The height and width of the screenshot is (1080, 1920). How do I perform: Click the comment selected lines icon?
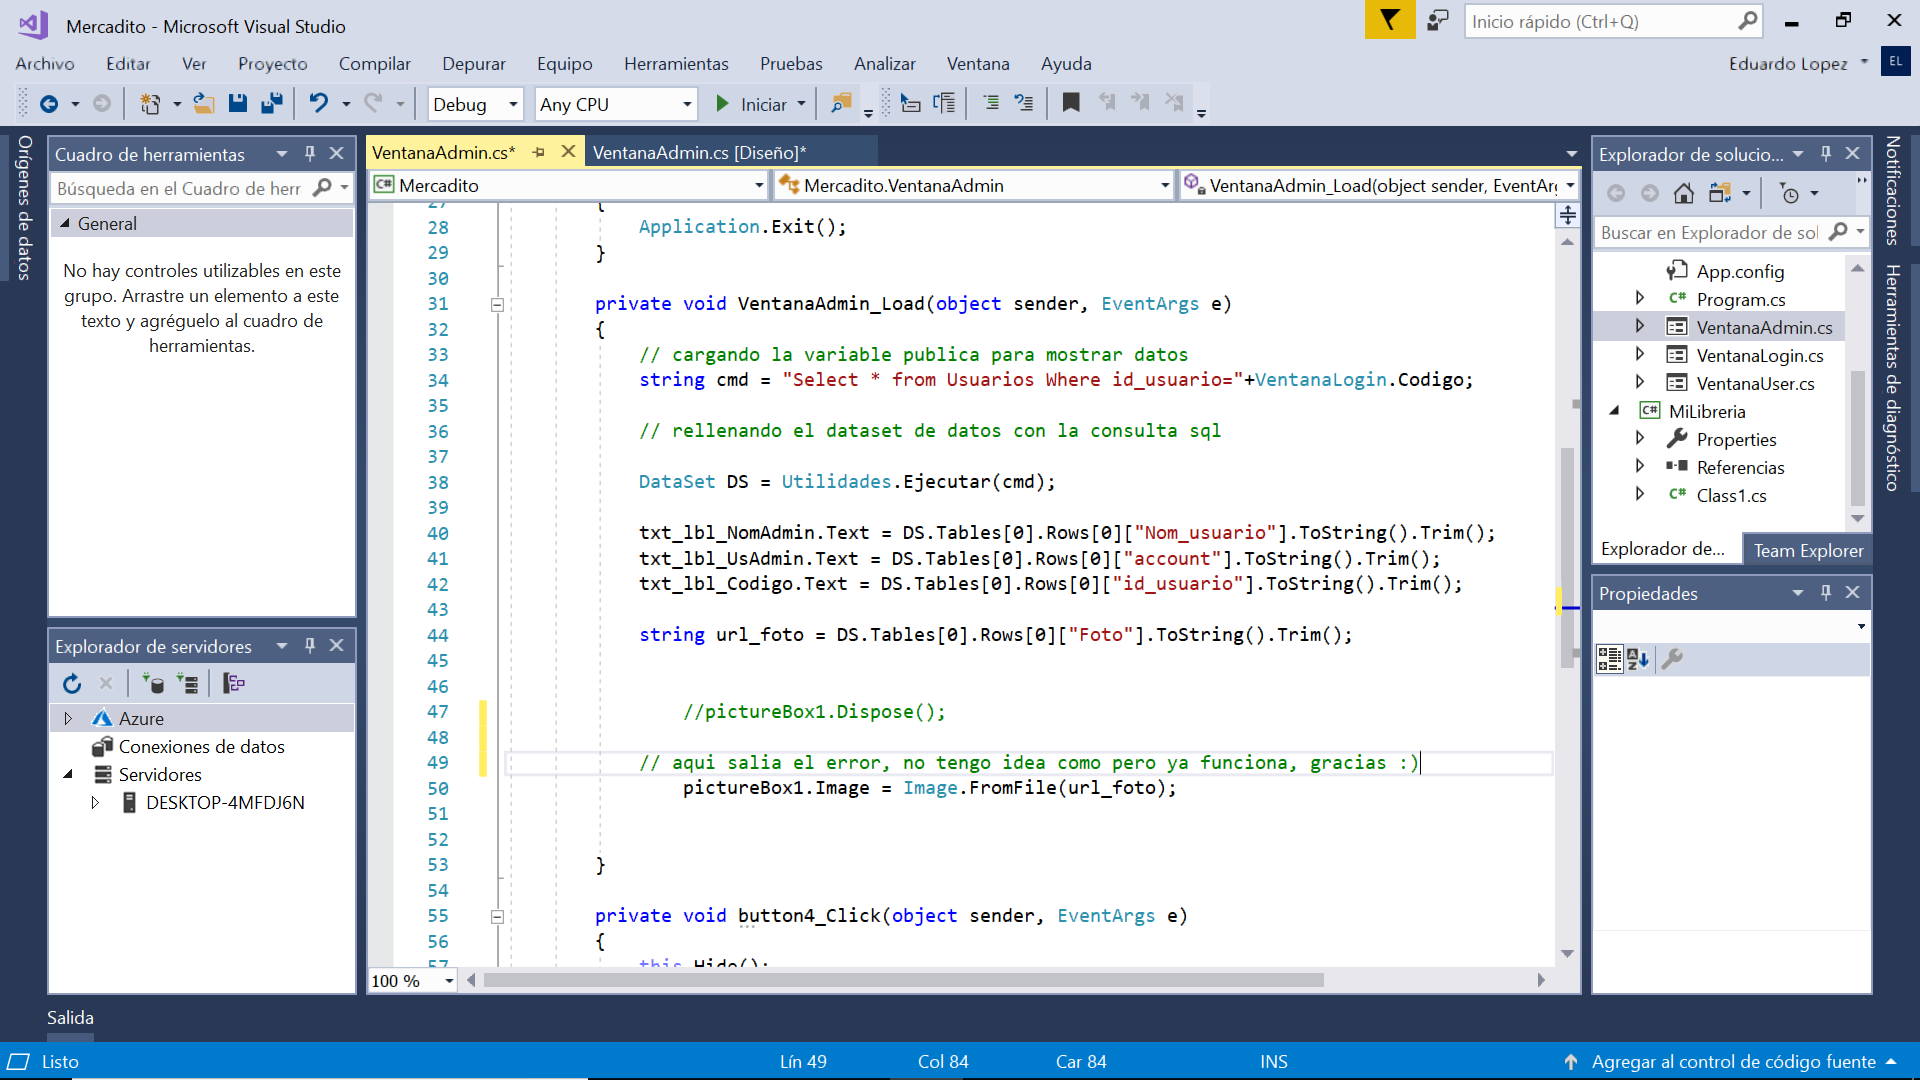[991, 103]
